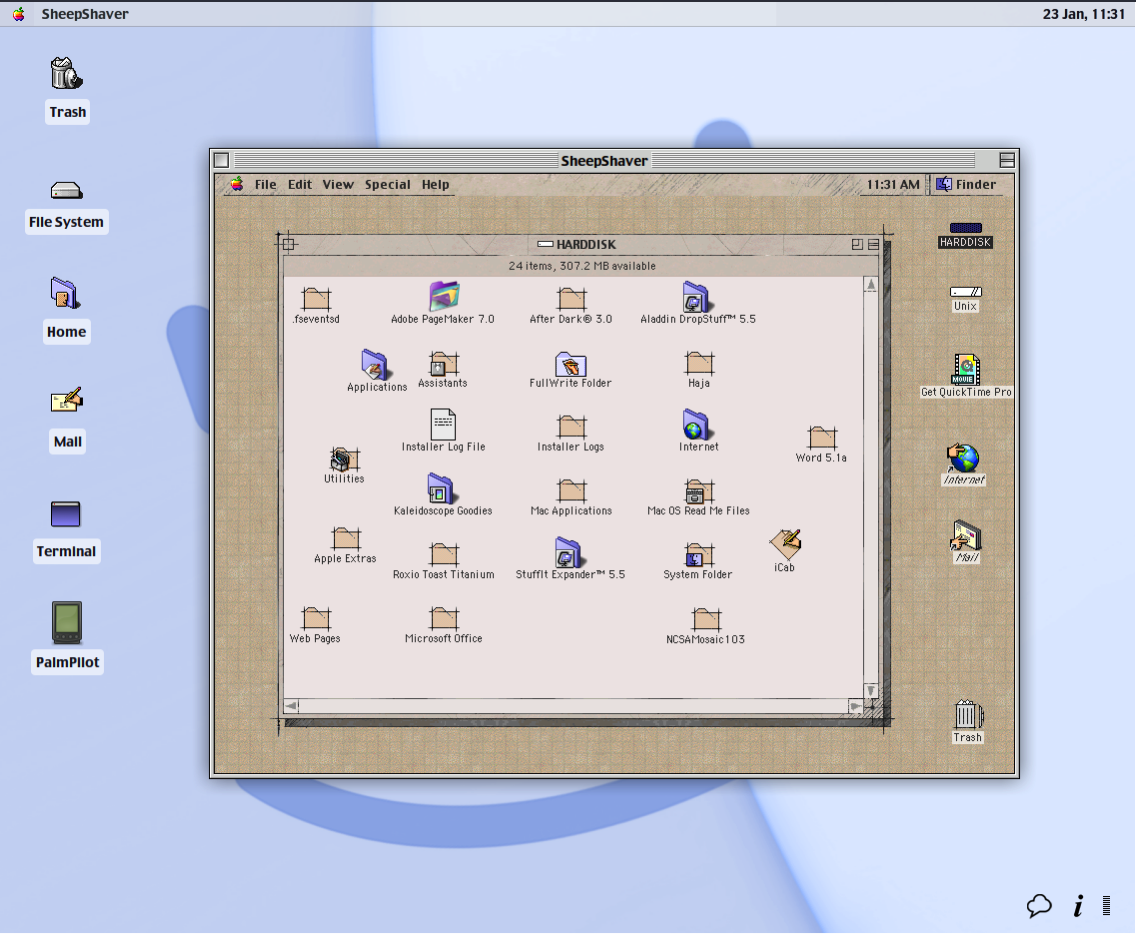The width and height of the screenshot is (1136, 936).
Task: Click the HARDDISK window close box
Action: tap(288, 244)
